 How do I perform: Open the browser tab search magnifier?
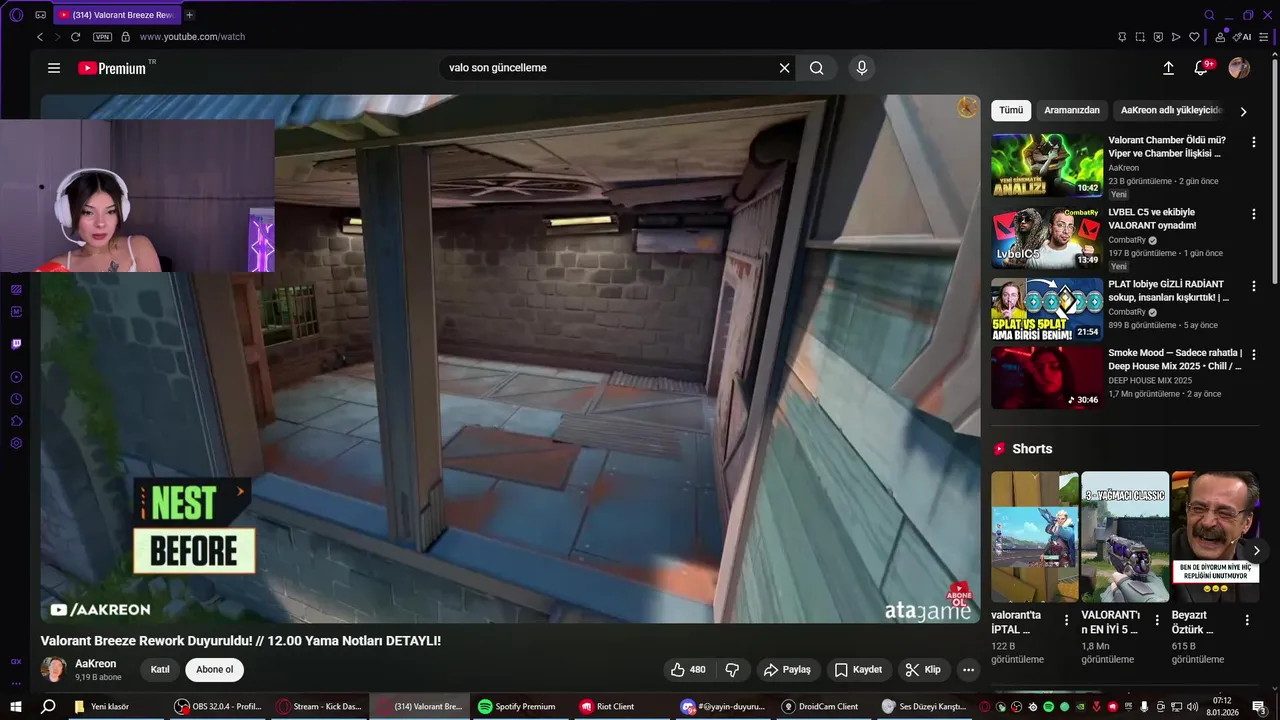tap(1209, 15)
